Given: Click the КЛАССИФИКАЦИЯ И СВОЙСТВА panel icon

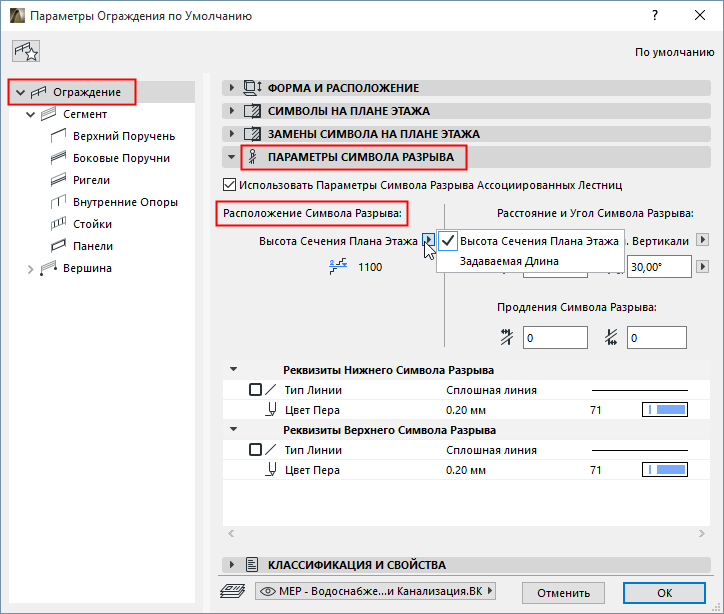Looking at the screenshot, I should [252, 565].
